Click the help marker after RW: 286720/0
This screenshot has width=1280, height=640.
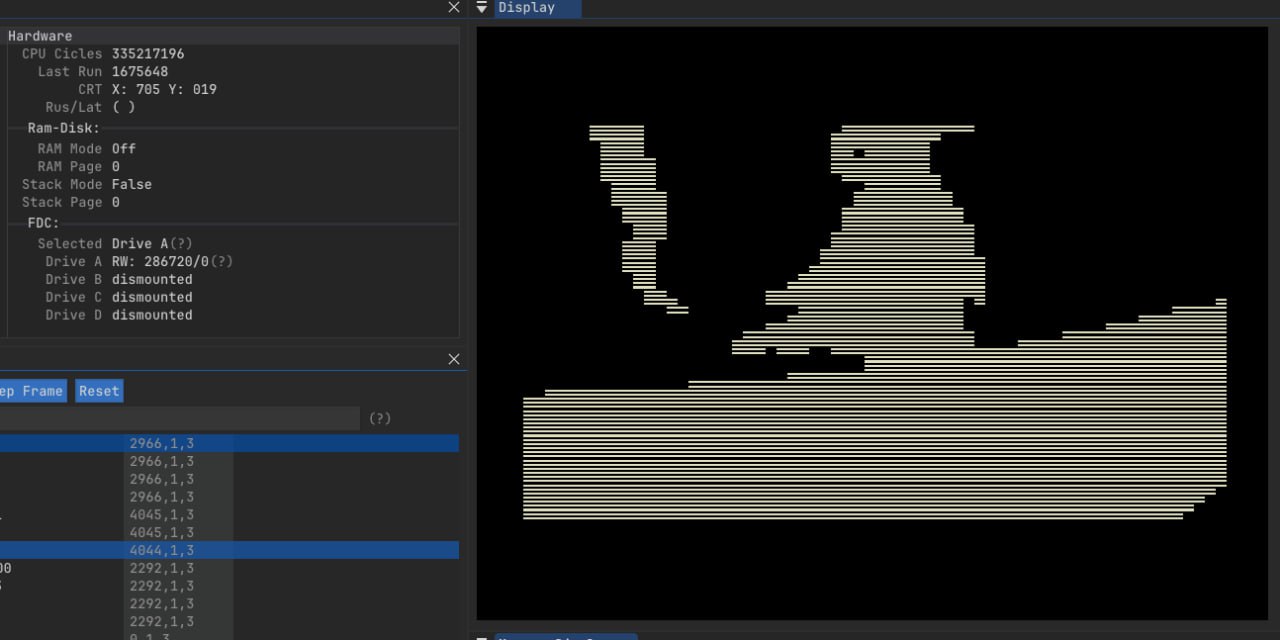[x=222, y=262]
